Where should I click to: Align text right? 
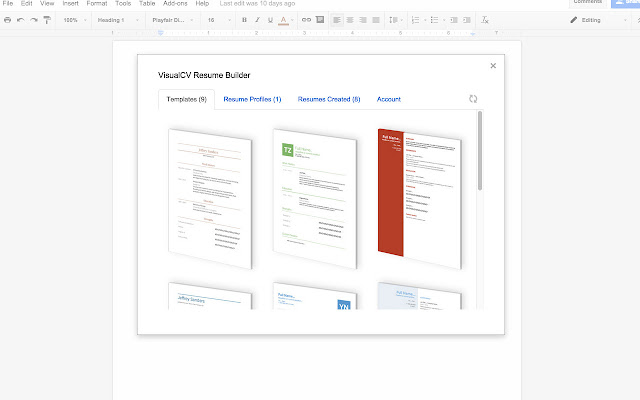point(363,20)
